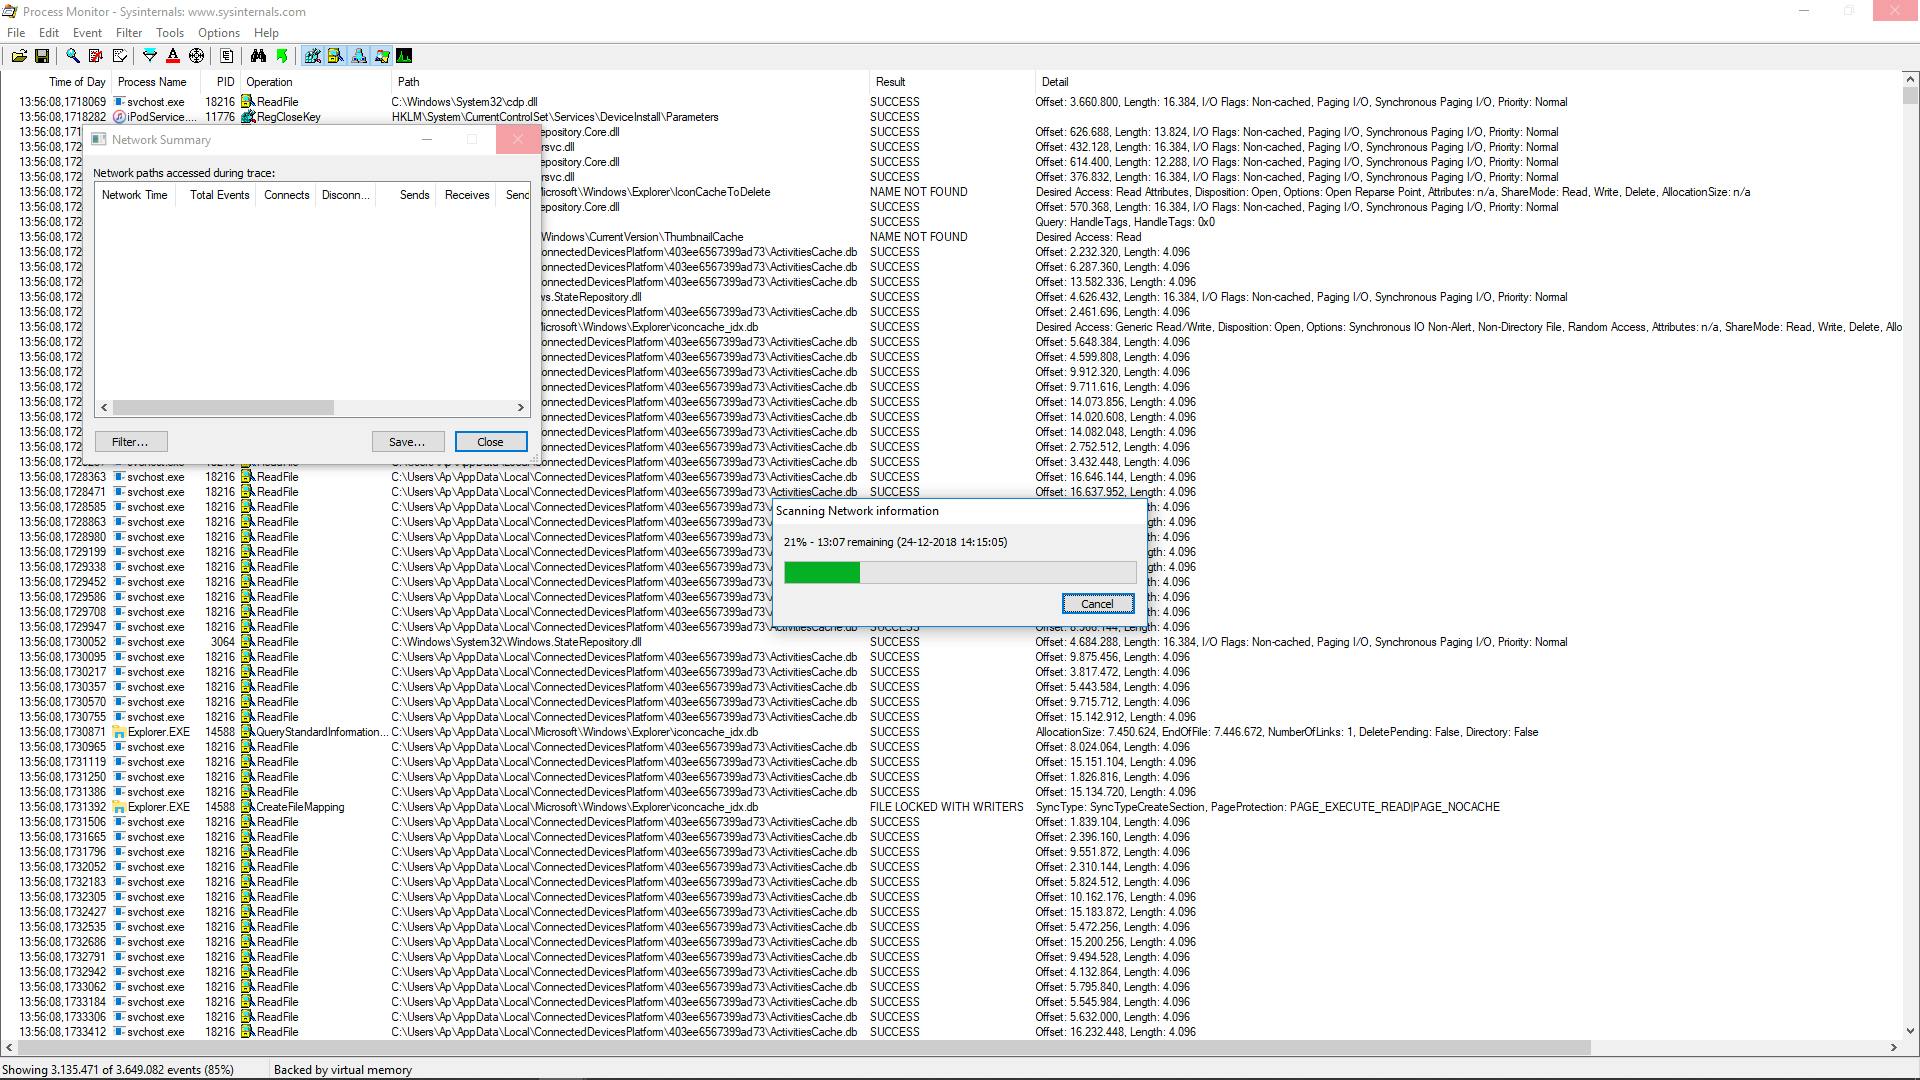Image resolution: width=1920 pixels, height=1080 pixels.
Task: Toggle Show Network Activity toolbar button
Action: 359,57
